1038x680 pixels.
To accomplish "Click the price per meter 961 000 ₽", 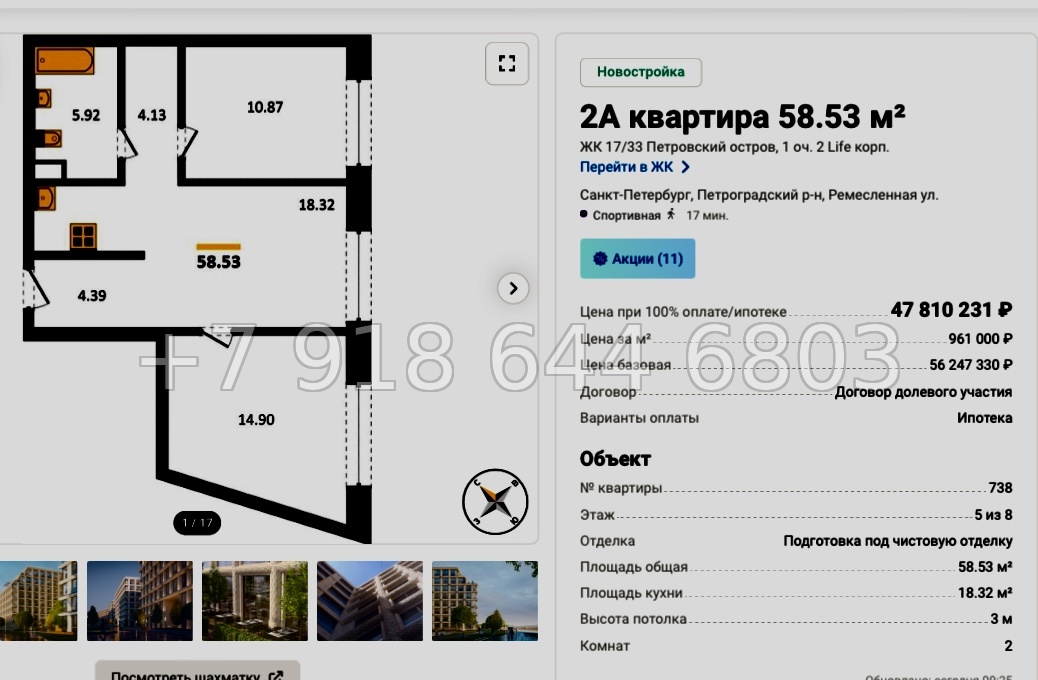I will coord(980,338).
